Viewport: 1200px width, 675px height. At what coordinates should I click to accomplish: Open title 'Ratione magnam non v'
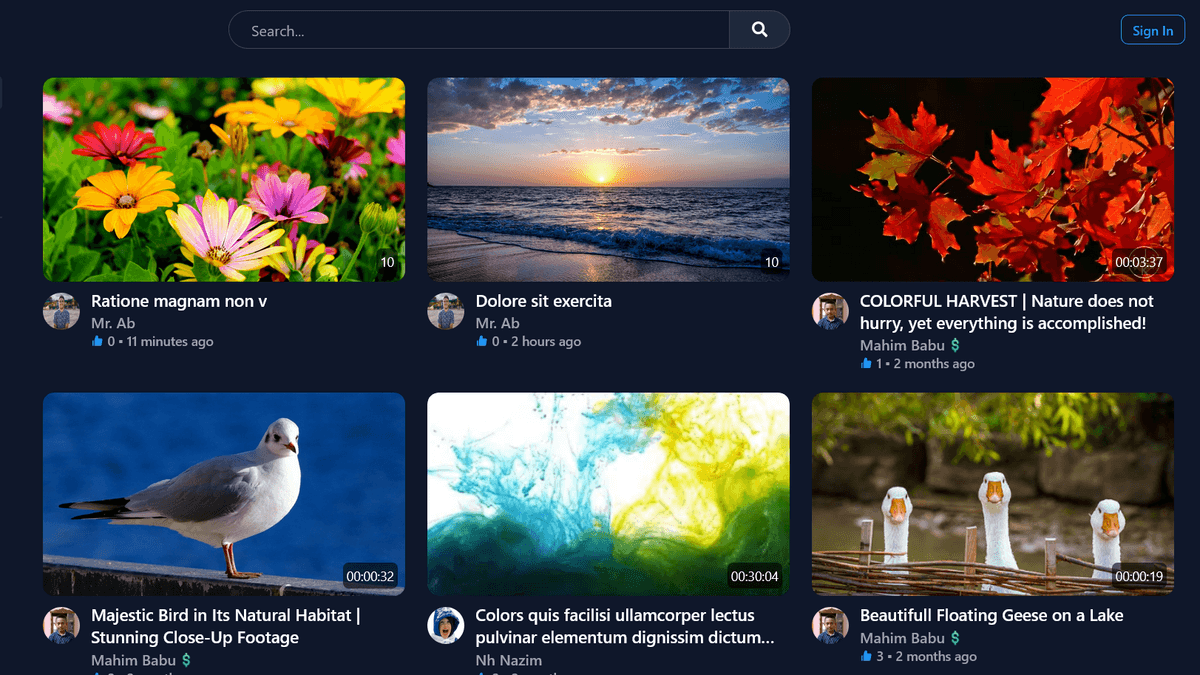tap(179, 301)
